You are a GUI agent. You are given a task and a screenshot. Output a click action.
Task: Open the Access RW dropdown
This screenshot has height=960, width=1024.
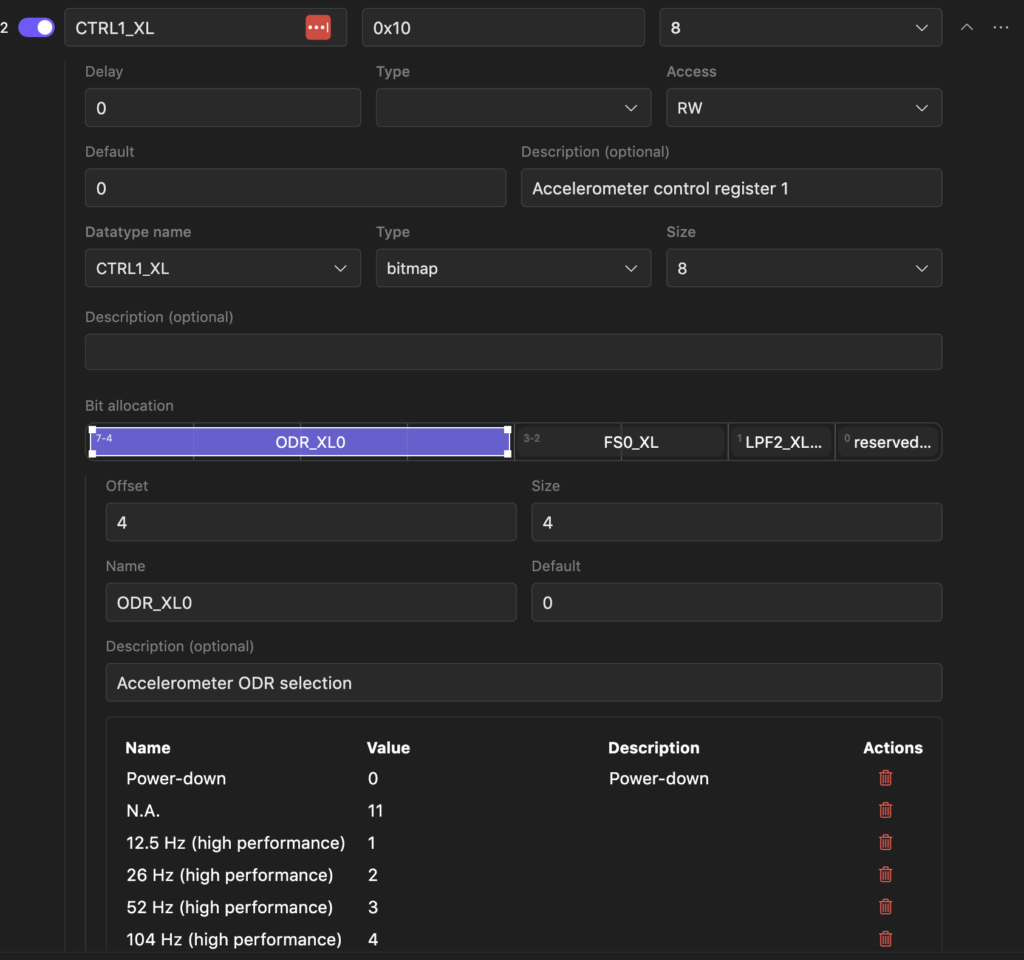point(803,108)
